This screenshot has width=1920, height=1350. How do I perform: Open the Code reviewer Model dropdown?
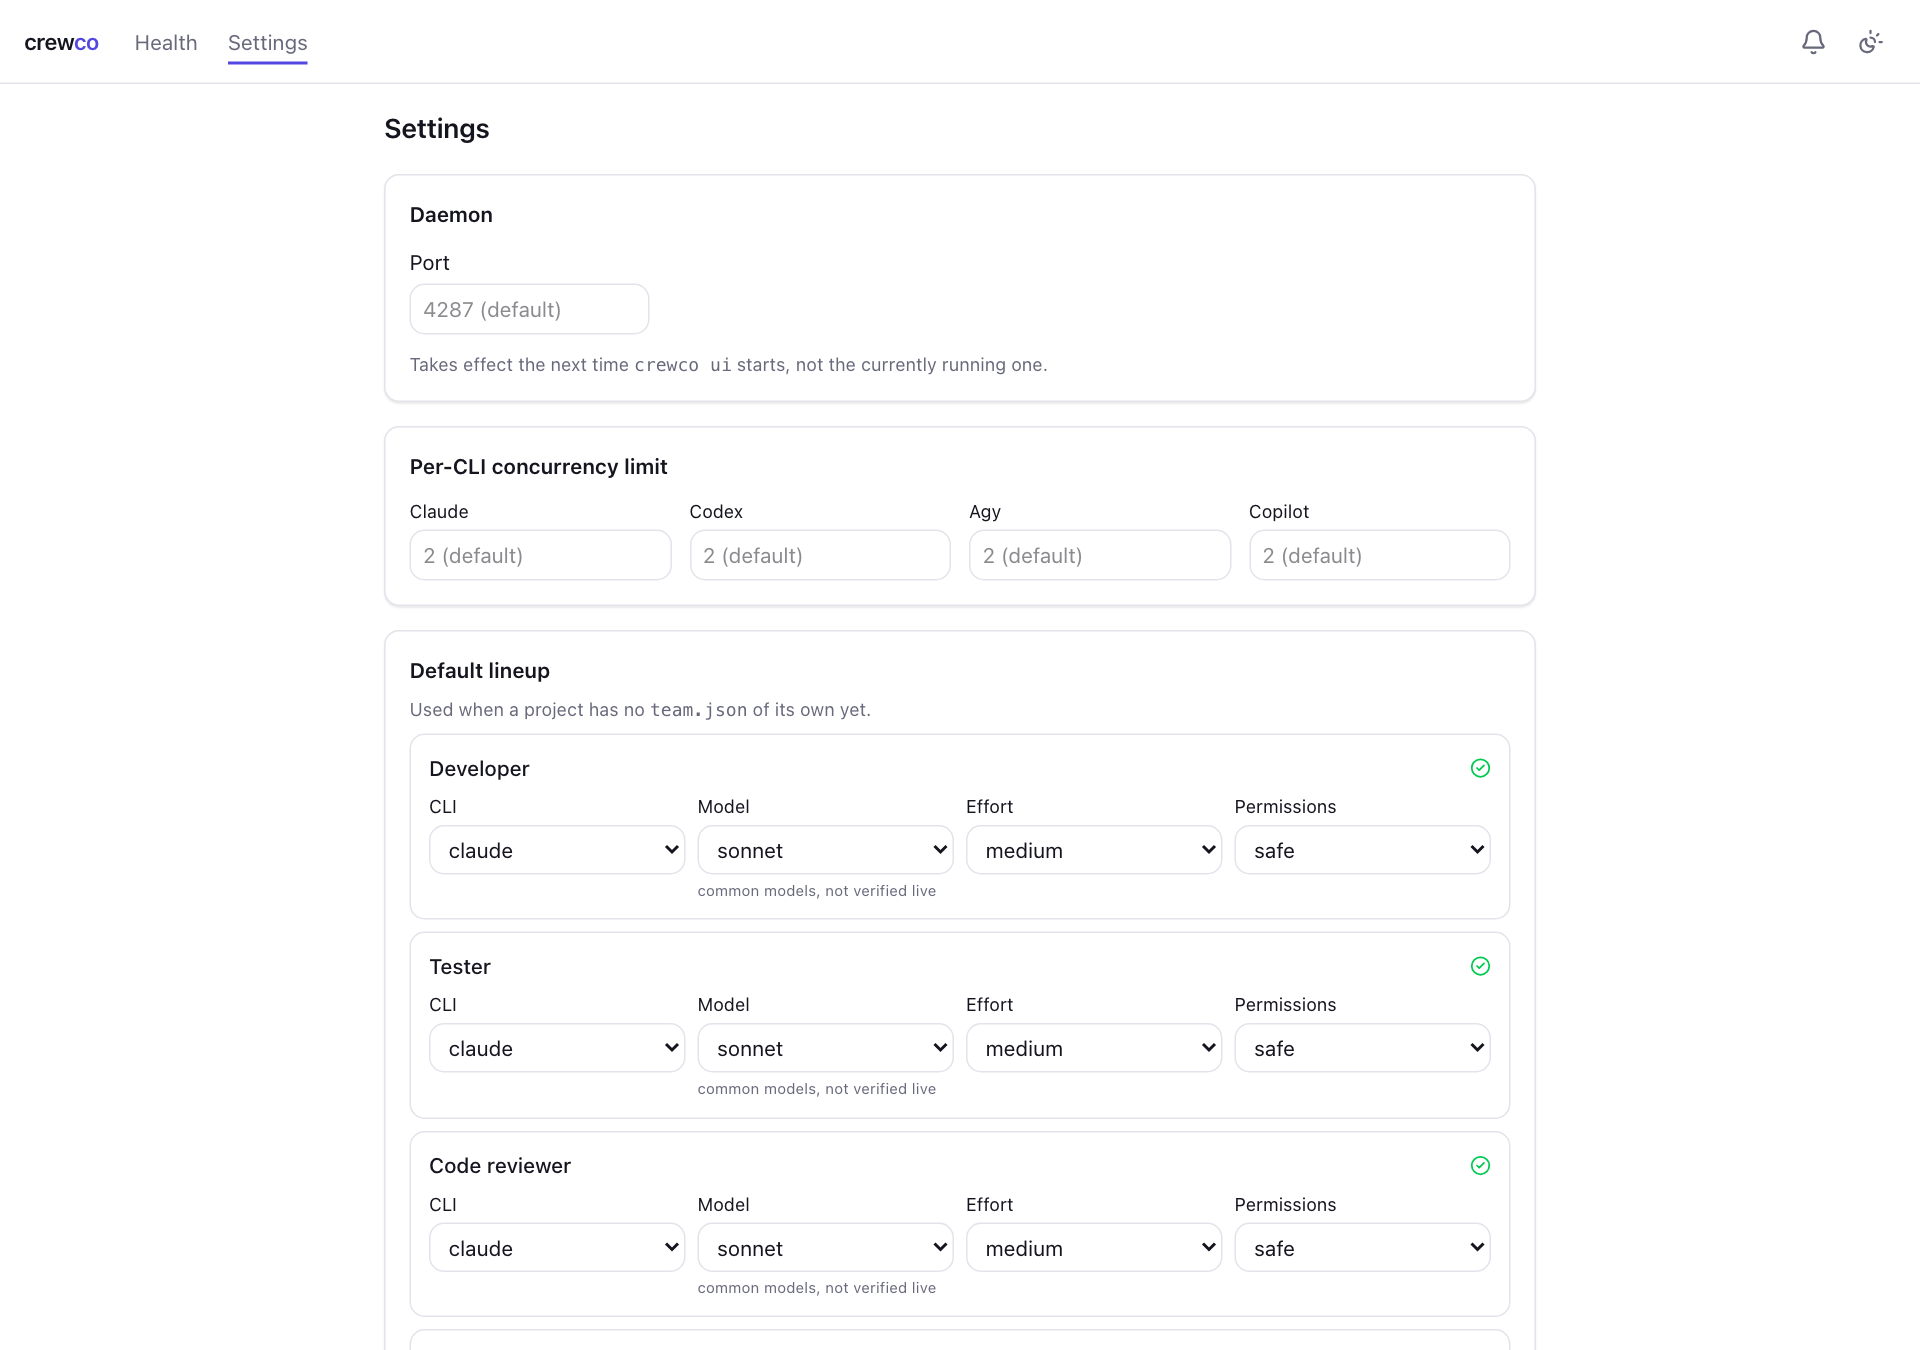click(x=825, y=1248)
